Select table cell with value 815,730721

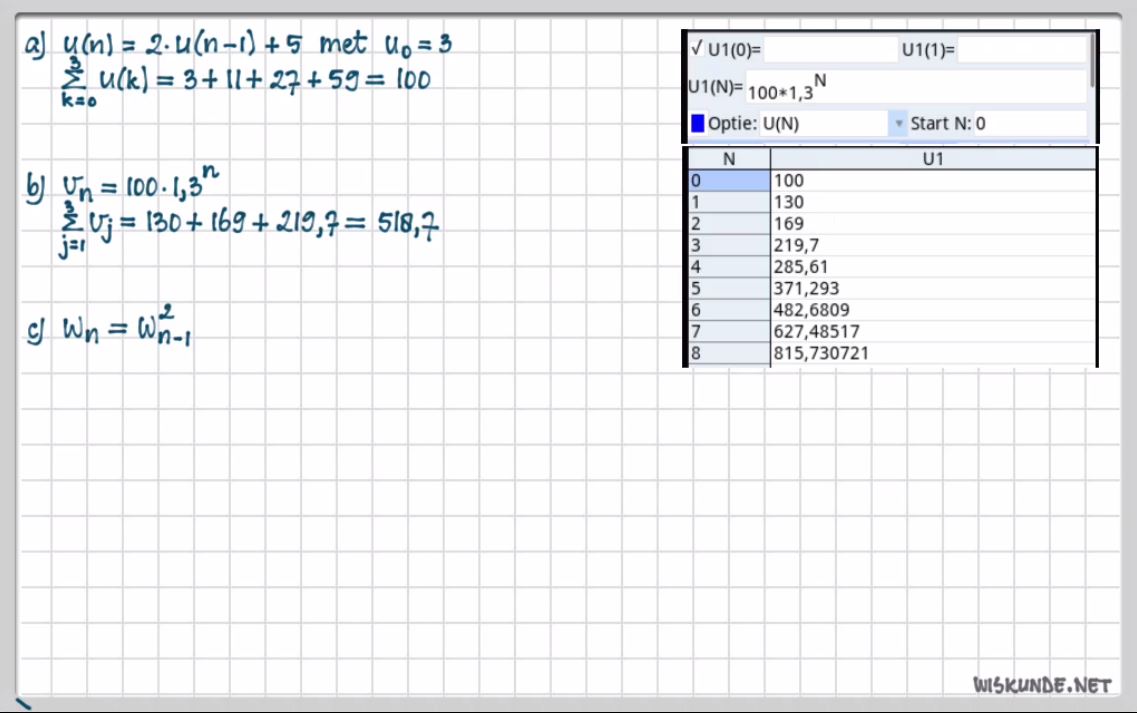[x=933, y=353]
